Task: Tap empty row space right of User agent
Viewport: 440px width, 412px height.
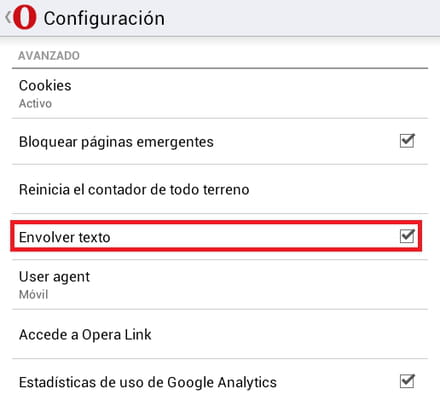Action: (260, 285)
